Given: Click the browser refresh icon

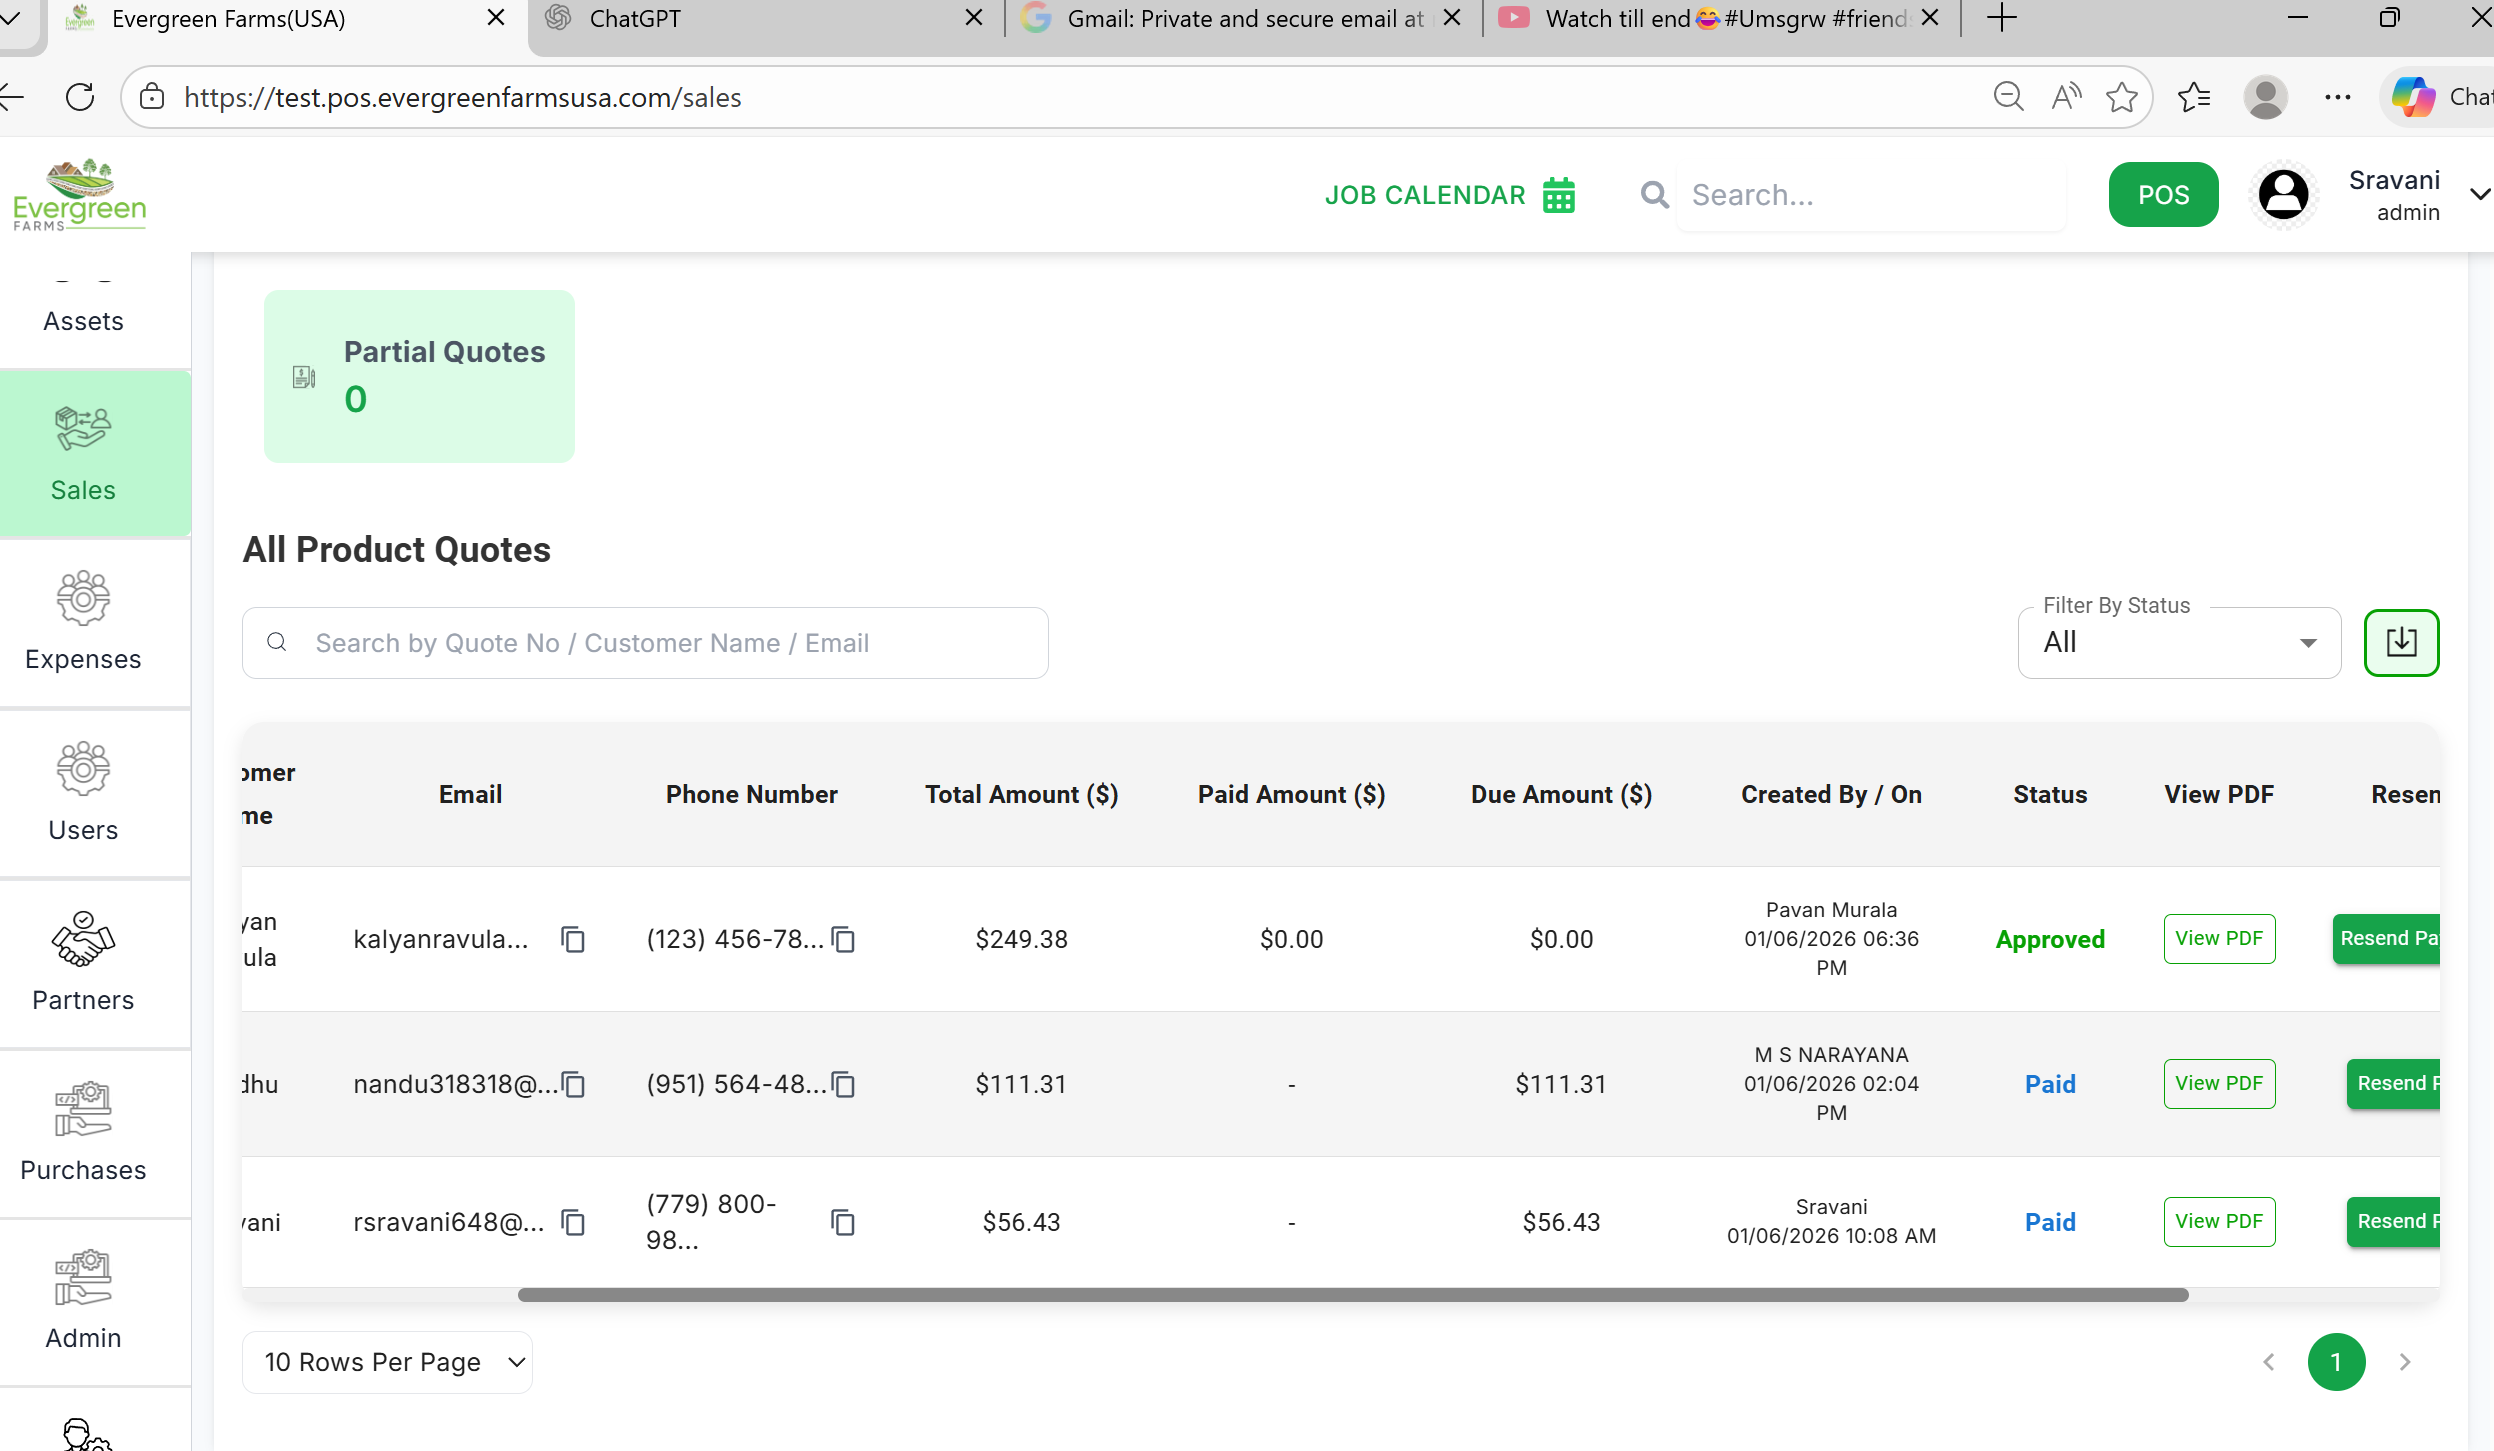Looking at the screenshot, I should tap(80, 97).
